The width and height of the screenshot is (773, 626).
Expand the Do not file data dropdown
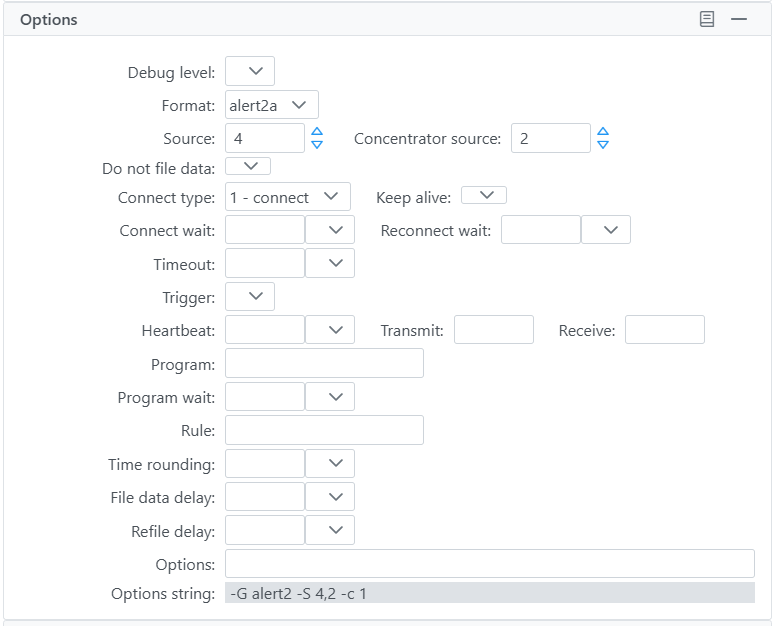248,166
